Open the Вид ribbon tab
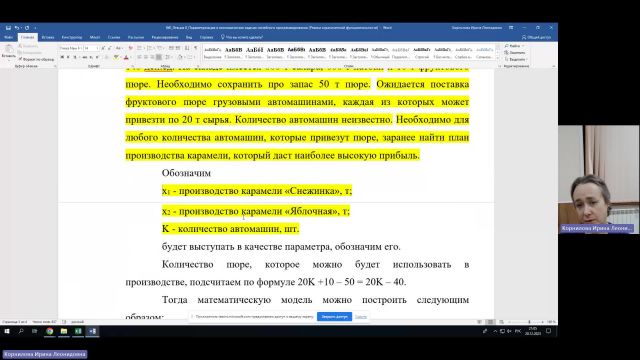Image resolution: width=640 pixels, height=360 pixels. [x=189, y=37]
